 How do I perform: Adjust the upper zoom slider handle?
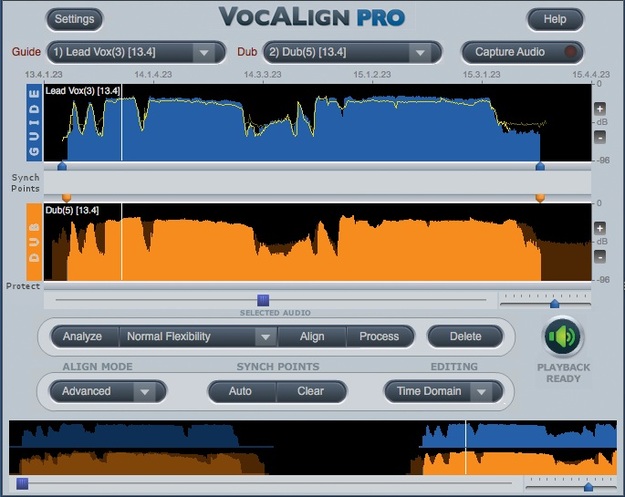554,304
